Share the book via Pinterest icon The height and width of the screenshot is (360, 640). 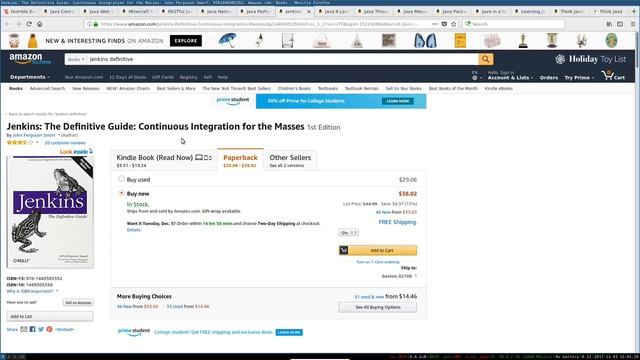tap(49, 329)
